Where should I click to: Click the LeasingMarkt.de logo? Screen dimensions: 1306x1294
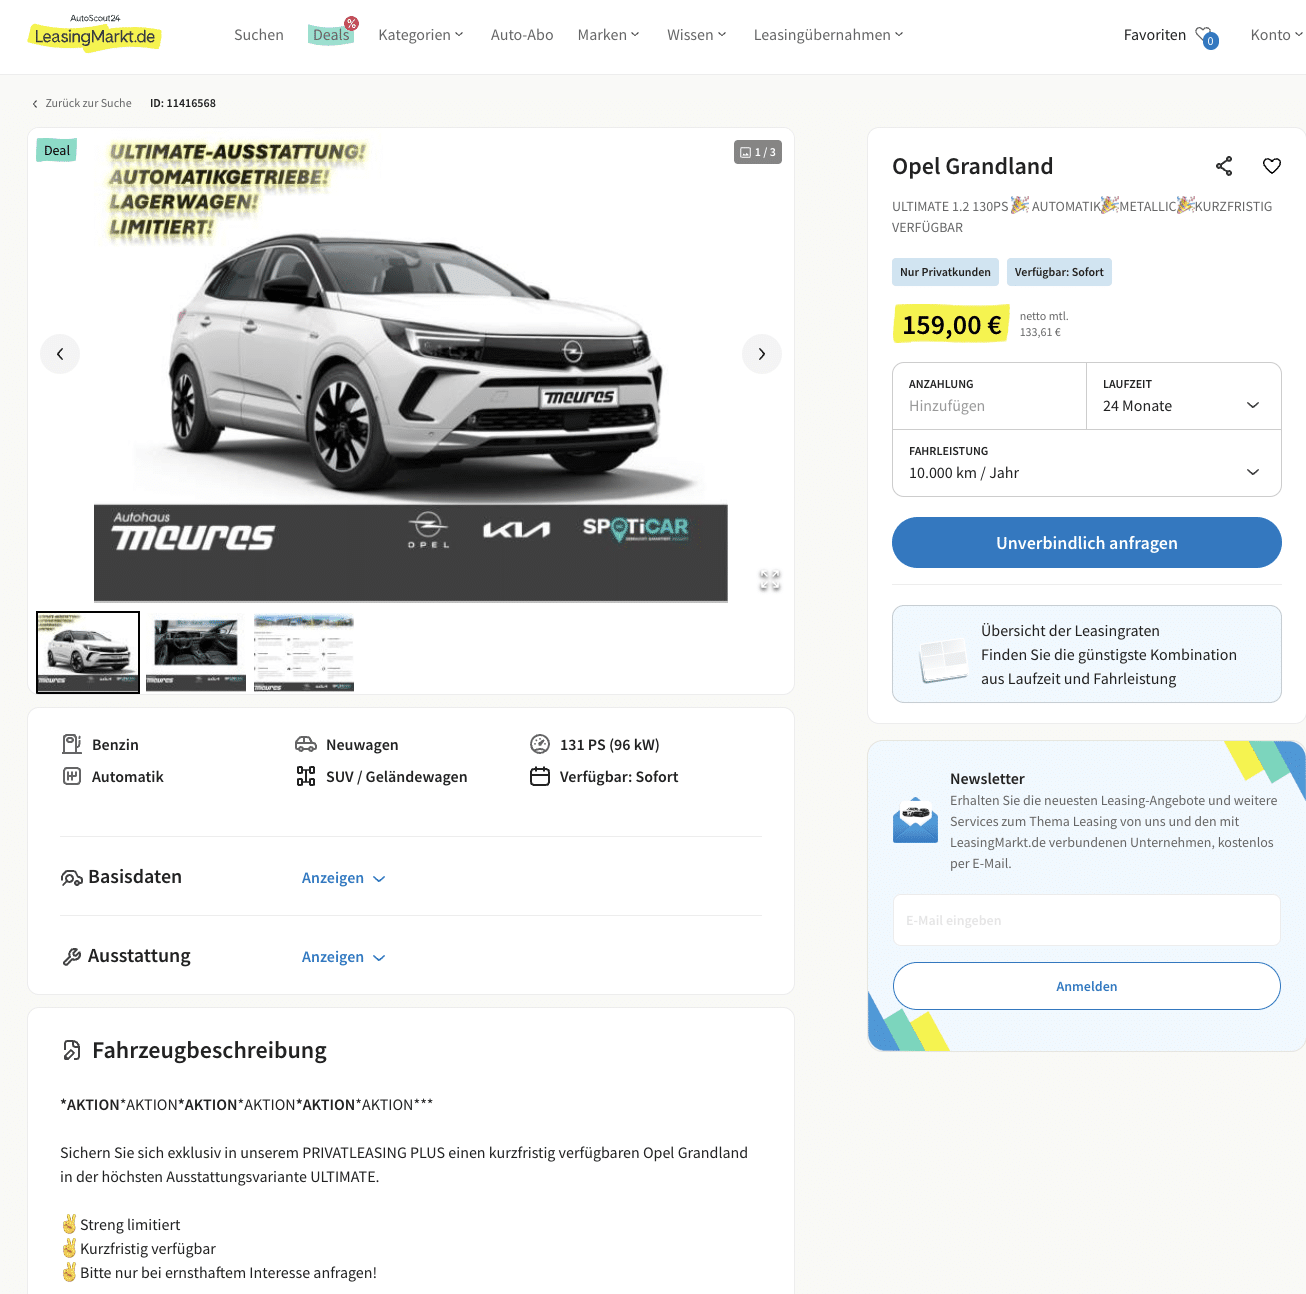click(x=94, y=34)
